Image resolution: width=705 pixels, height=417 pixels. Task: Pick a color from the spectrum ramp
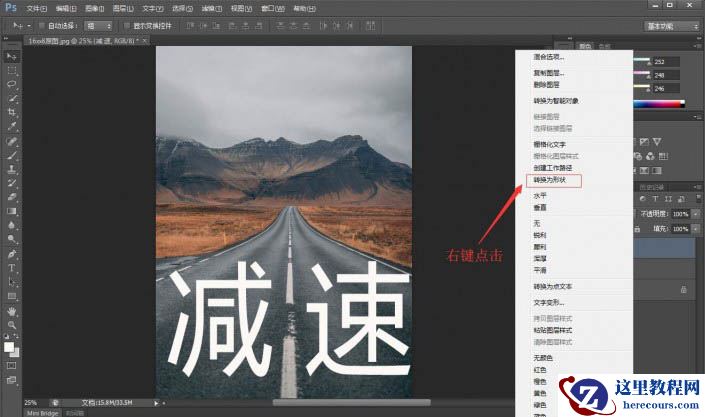[x=659, y=104]
